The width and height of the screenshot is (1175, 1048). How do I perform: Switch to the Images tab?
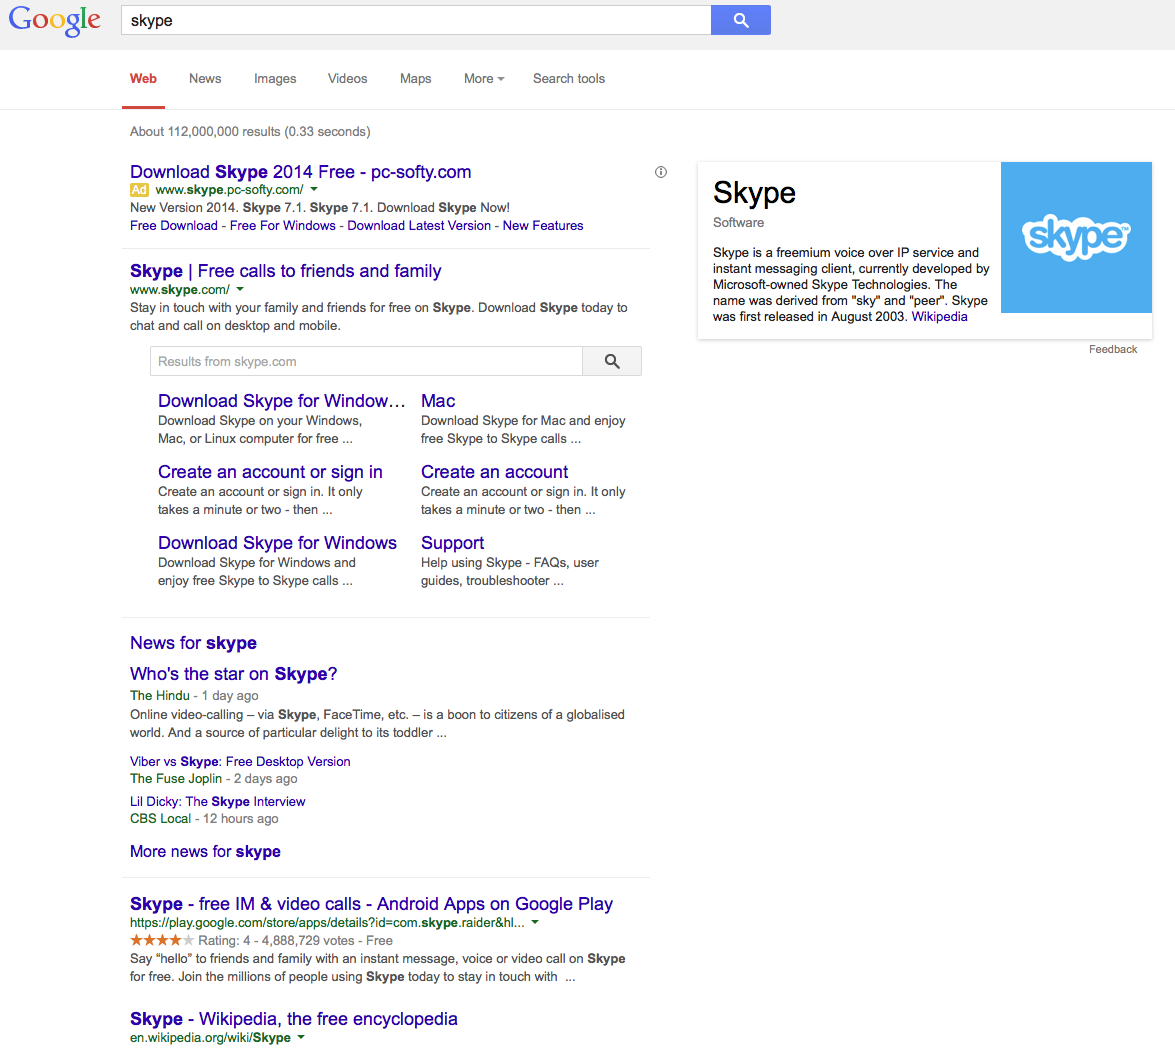tap(275, 79)
